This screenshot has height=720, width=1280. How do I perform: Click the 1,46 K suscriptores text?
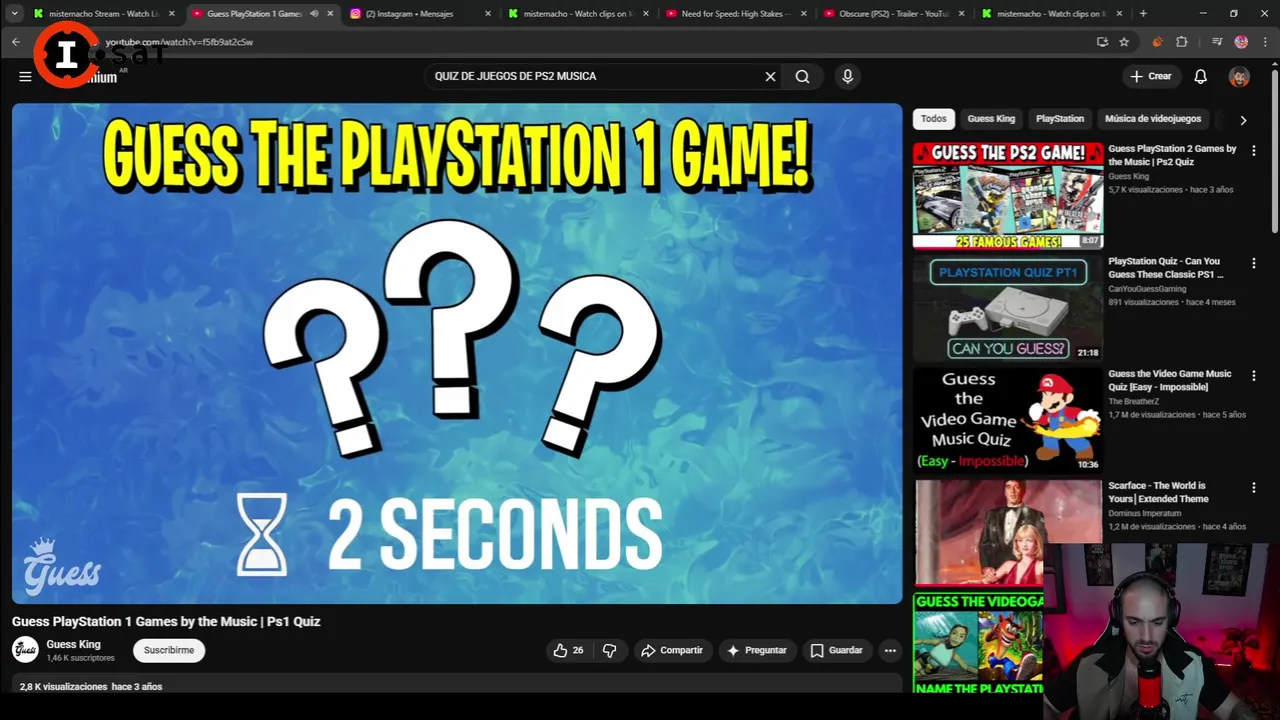tap(80, 658)
